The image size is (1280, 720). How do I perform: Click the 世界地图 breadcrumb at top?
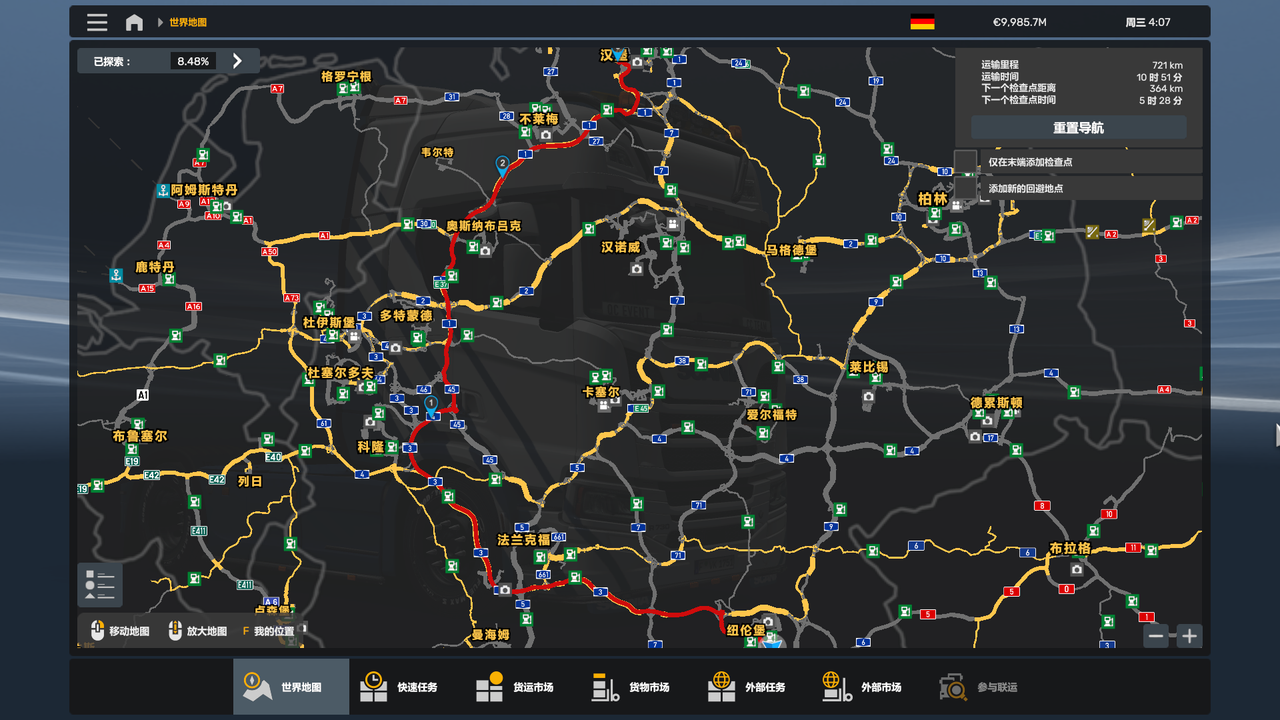(x=188, y=22)
